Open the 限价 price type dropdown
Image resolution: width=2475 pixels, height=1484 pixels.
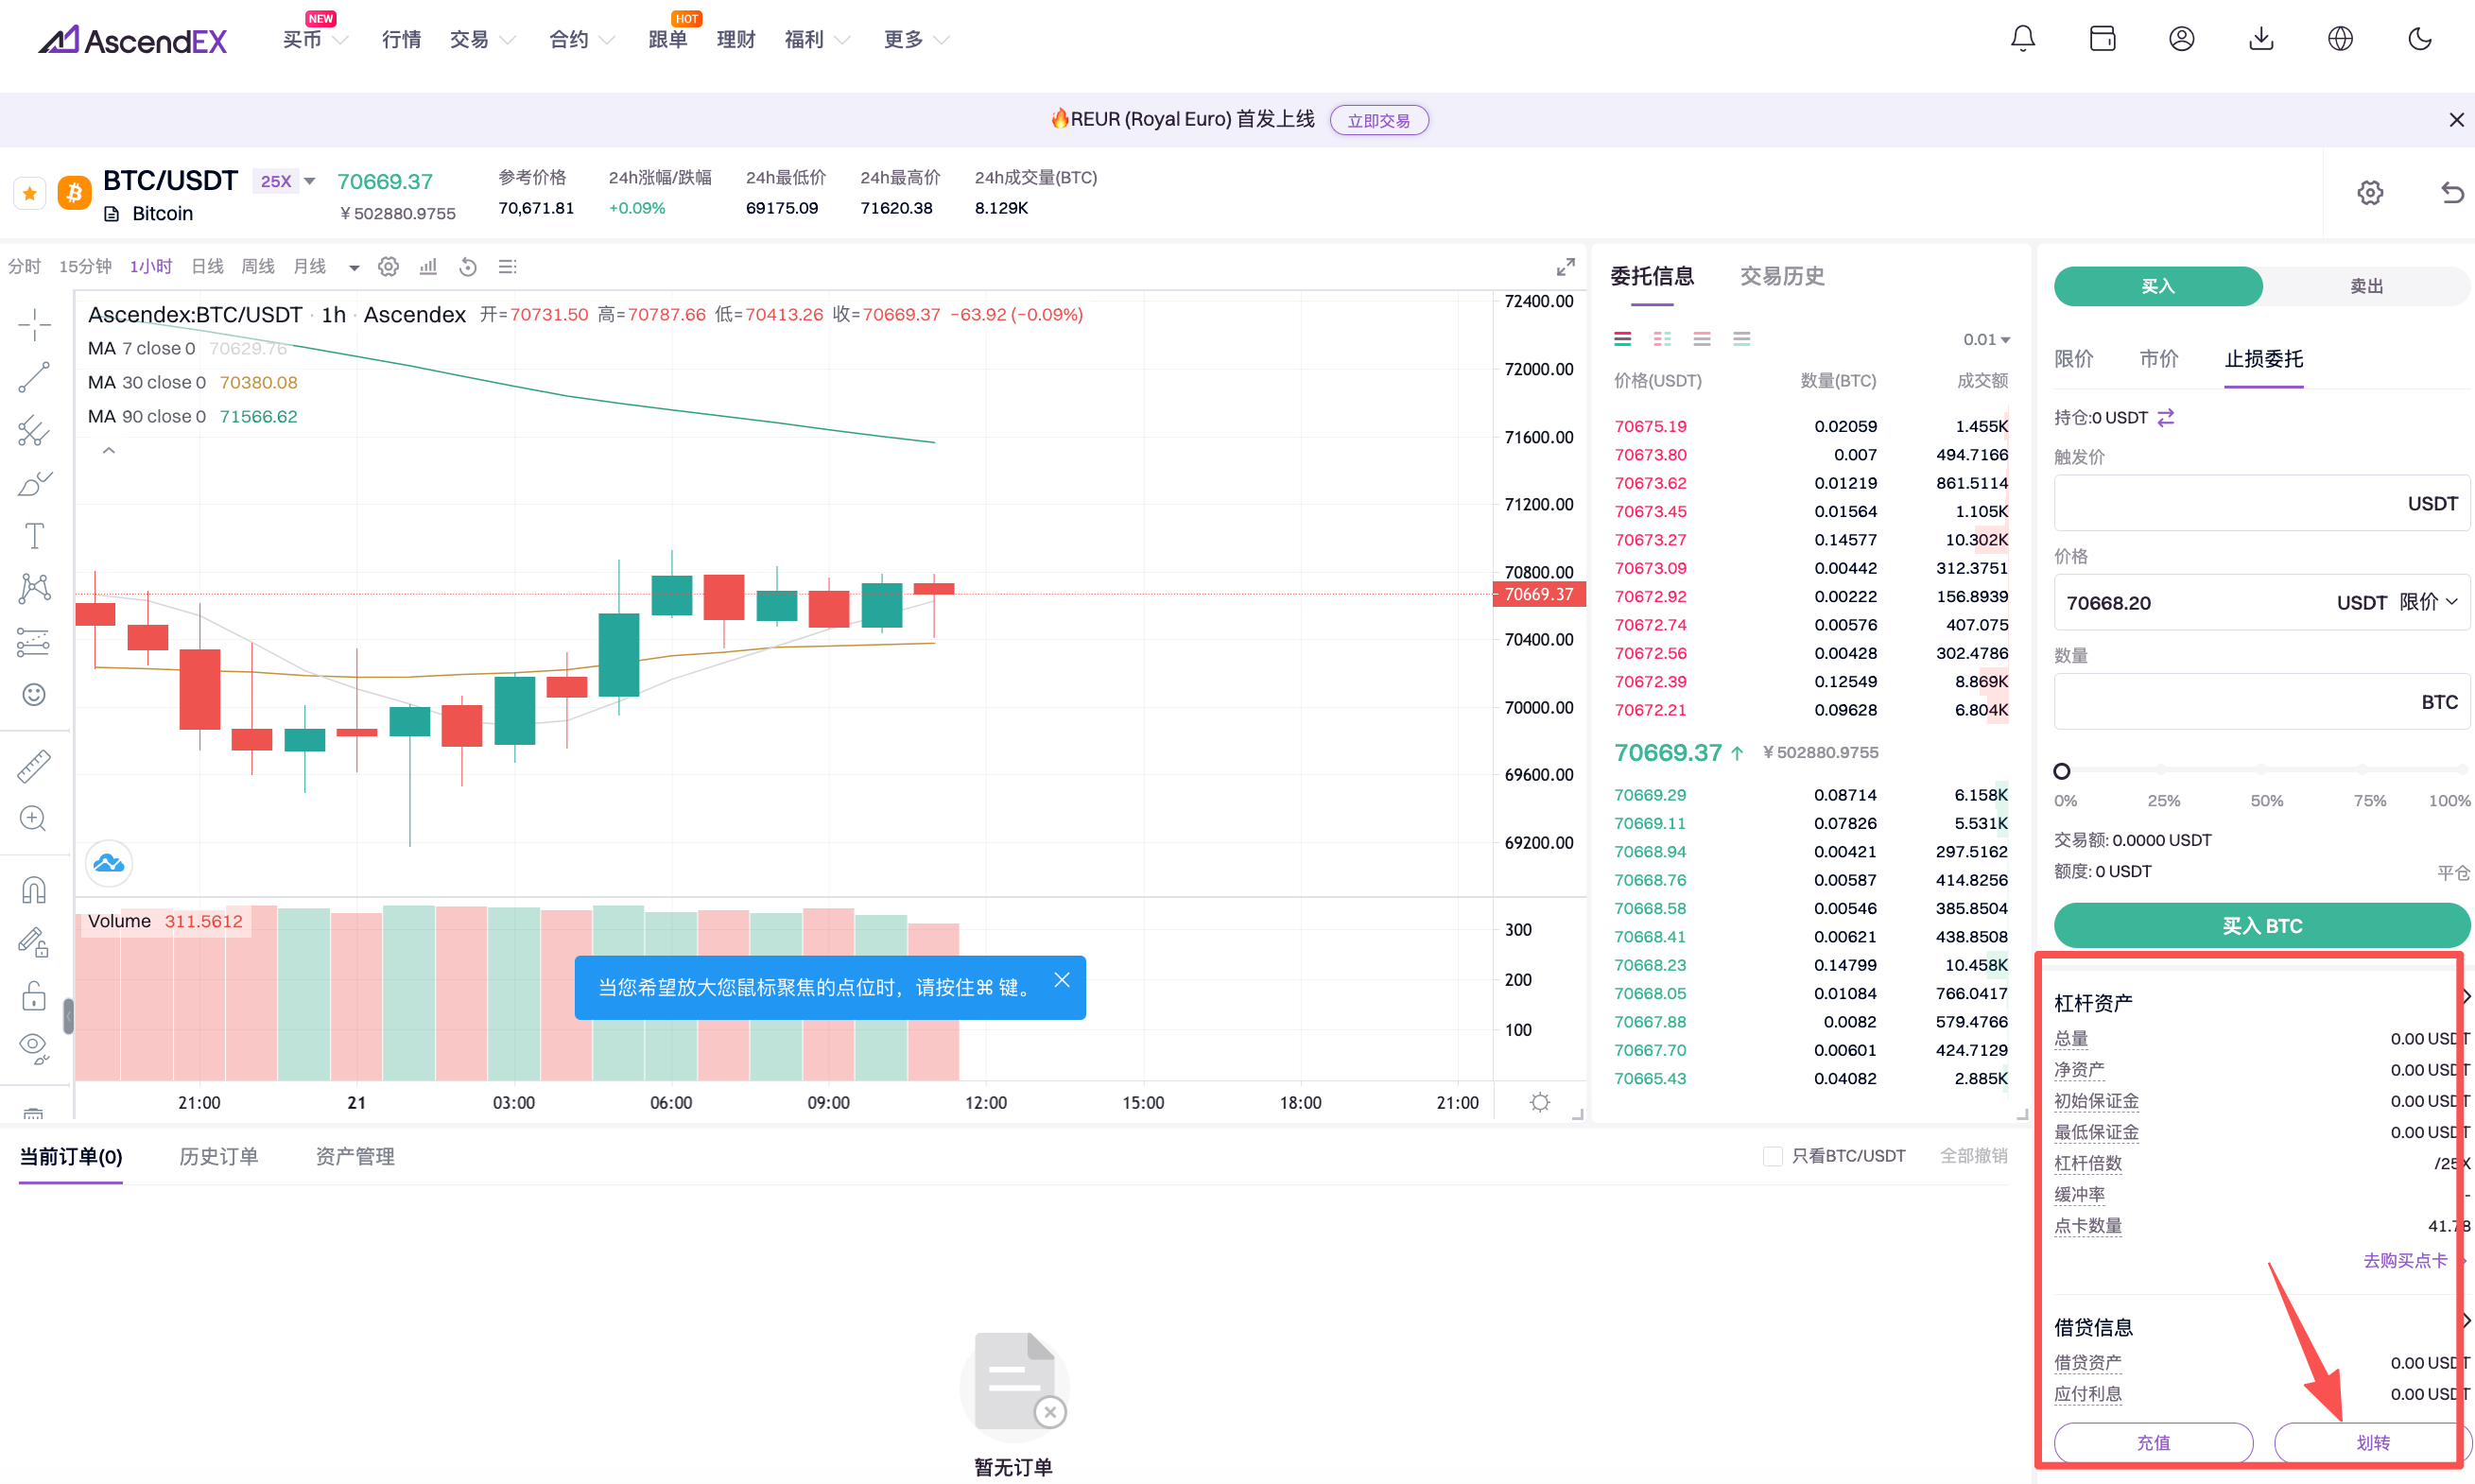pyautogui.click(x=2428, y=602)
